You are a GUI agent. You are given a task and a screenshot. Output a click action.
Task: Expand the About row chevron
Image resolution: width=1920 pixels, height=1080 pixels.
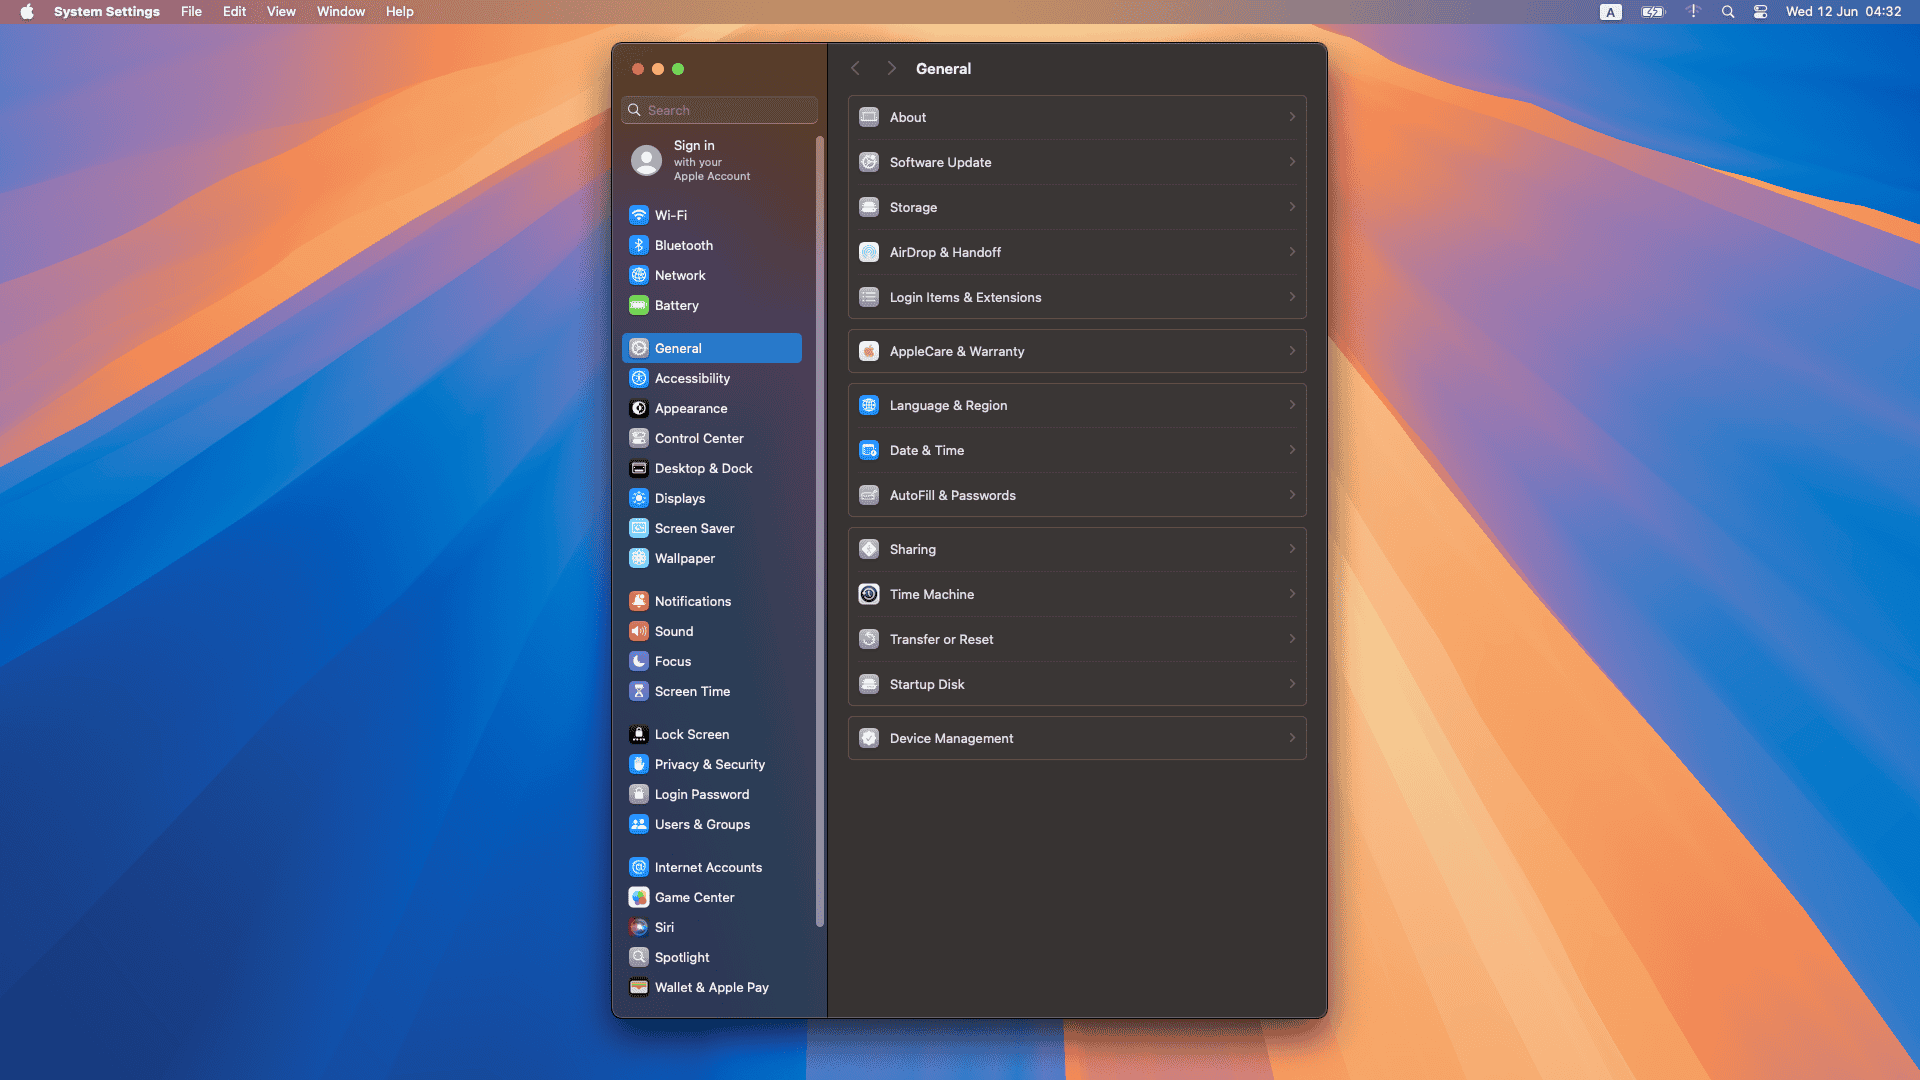click(1292, 117)
